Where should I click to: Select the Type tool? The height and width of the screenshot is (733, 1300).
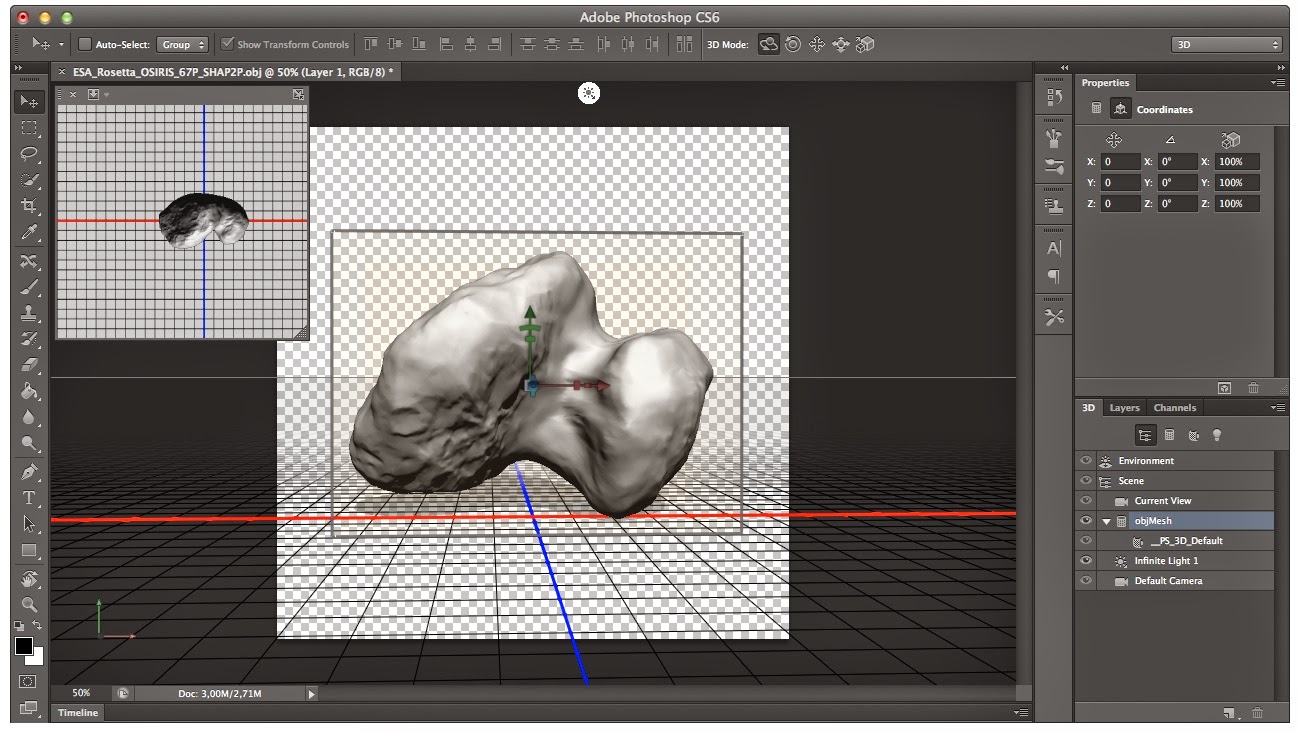pyautogui.click(x=29, y=498)
